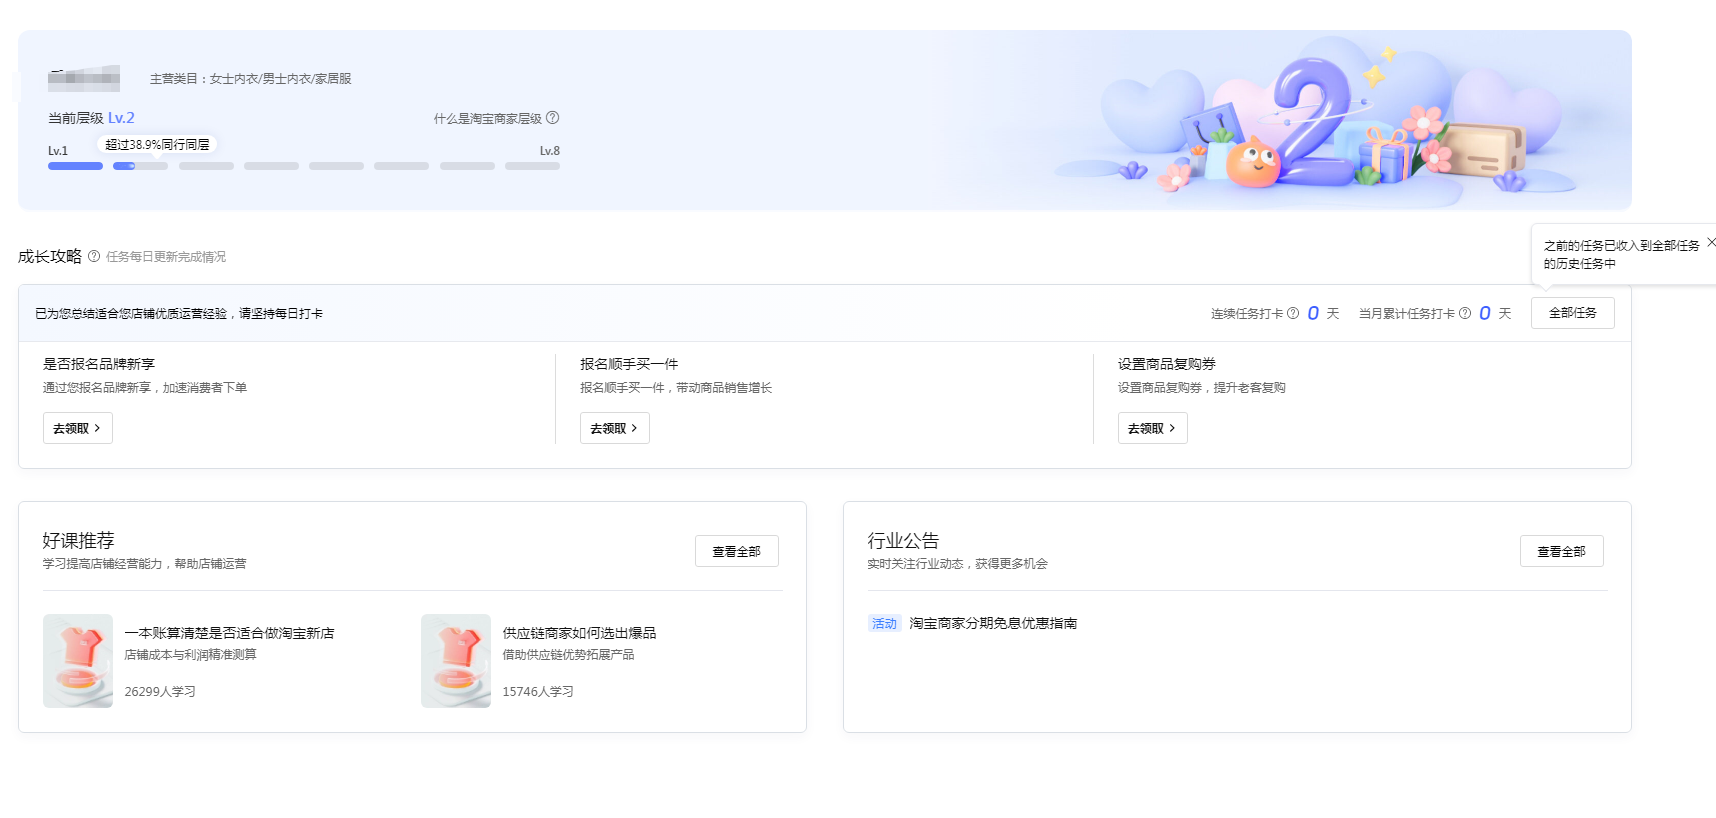This screenshot has width=1716, height=818.
Task: Click 主营类目：女士内衣/男士内衣/家居服 text
Action: [251, 78]
